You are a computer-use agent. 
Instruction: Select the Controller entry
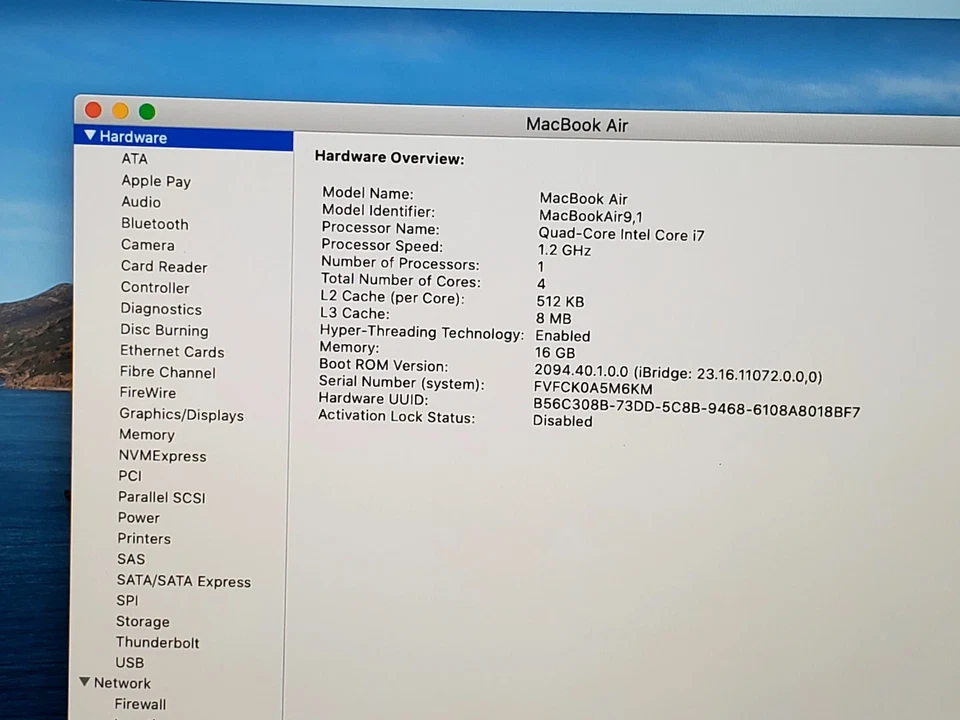(x=155, y=287)
